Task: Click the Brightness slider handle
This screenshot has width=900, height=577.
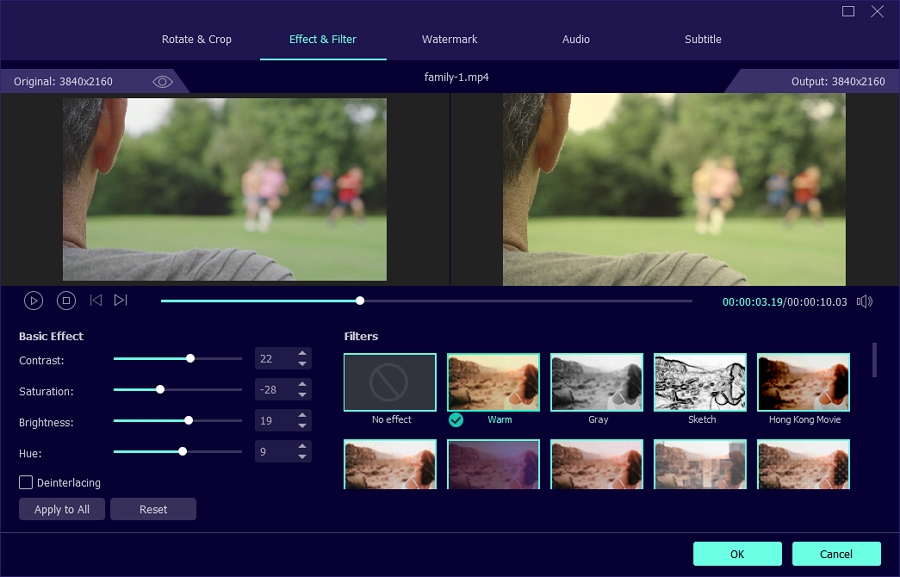Action: coord(188,420)
